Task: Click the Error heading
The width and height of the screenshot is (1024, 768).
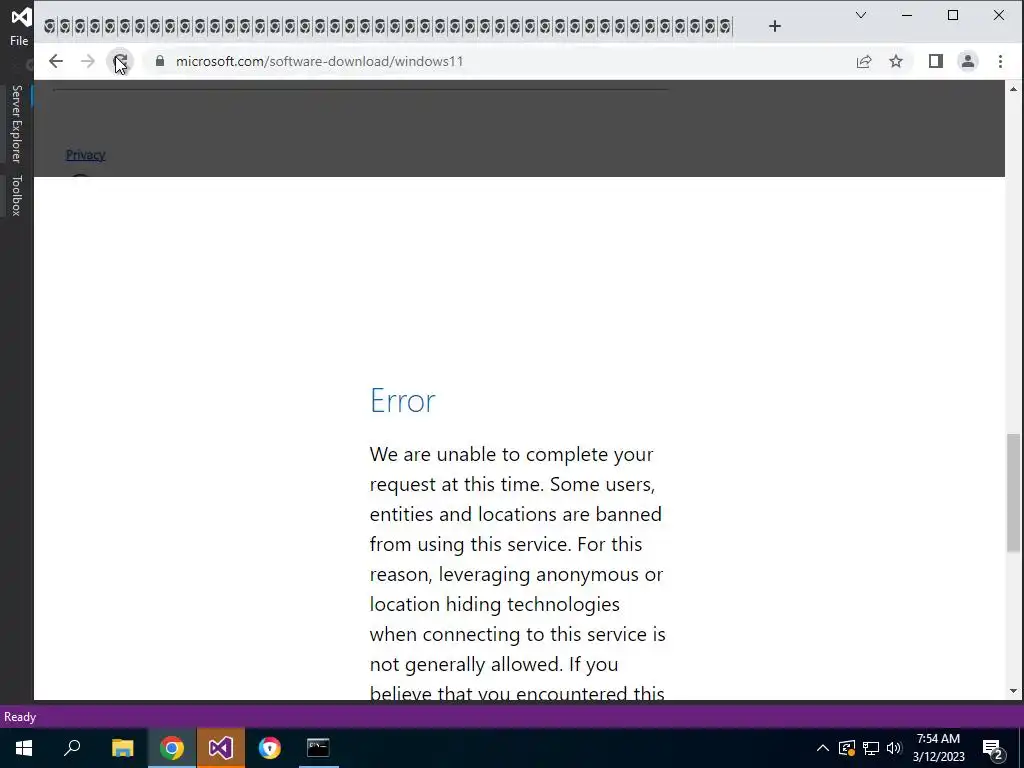Action: tap(402, 400)
